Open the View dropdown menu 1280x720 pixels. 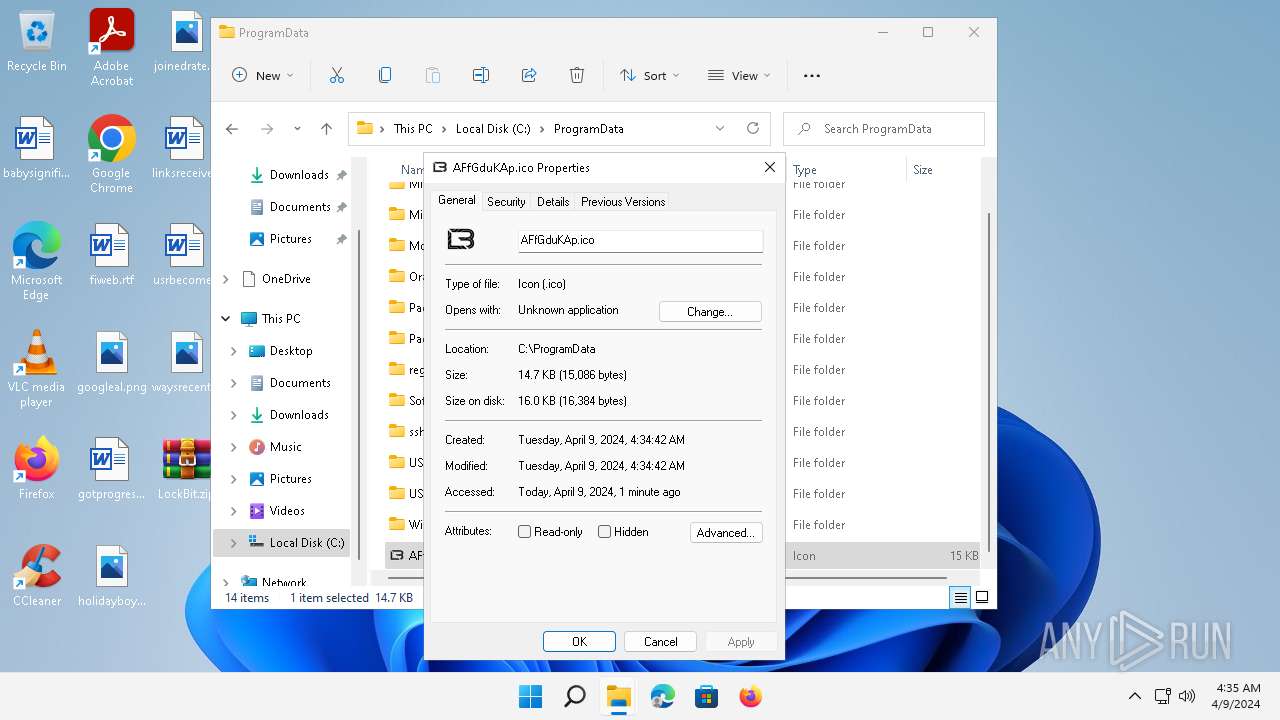click(x=739, y=75)
